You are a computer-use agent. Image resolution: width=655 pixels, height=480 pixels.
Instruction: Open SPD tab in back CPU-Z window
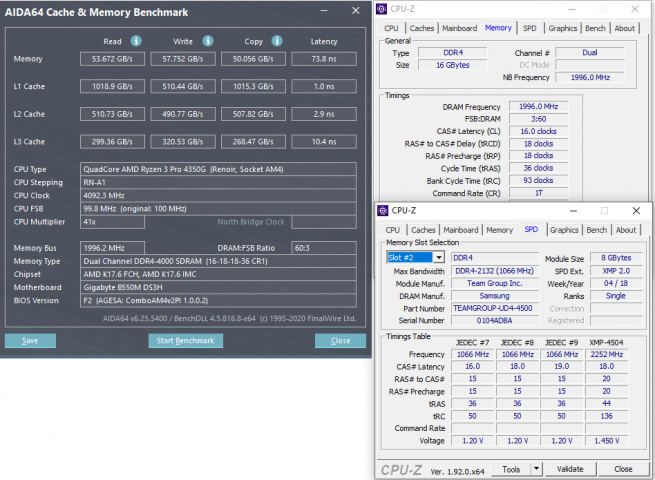(530, 28)
